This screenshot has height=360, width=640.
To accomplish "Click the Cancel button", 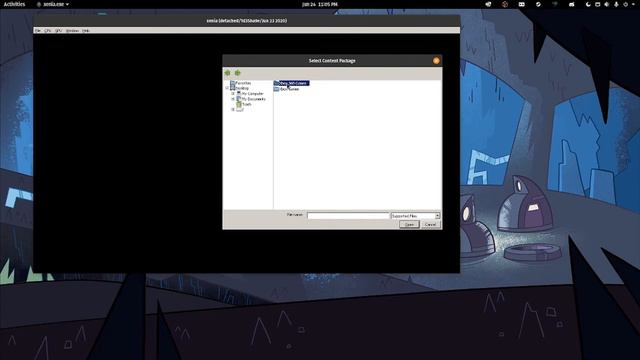I will click(x=431, y=224).
